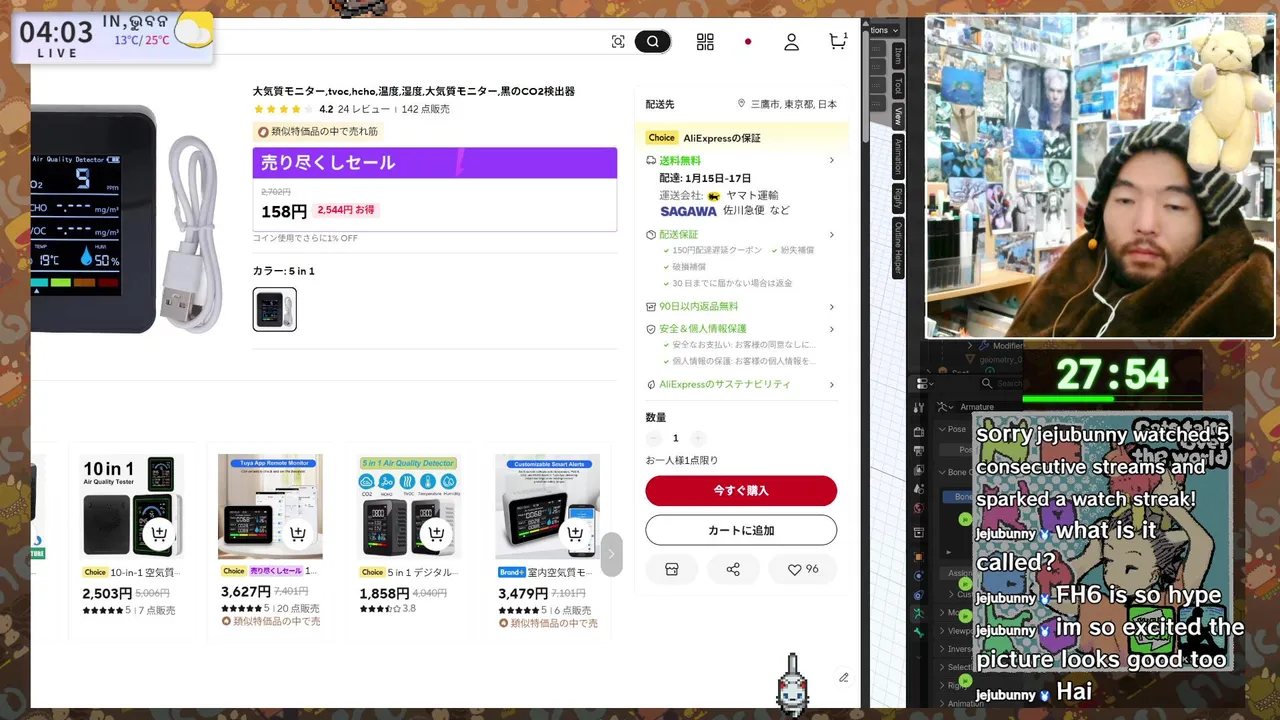The image size is (1280, 720).
Task: Click the carousel next arrow
Action: coord(611,554)
